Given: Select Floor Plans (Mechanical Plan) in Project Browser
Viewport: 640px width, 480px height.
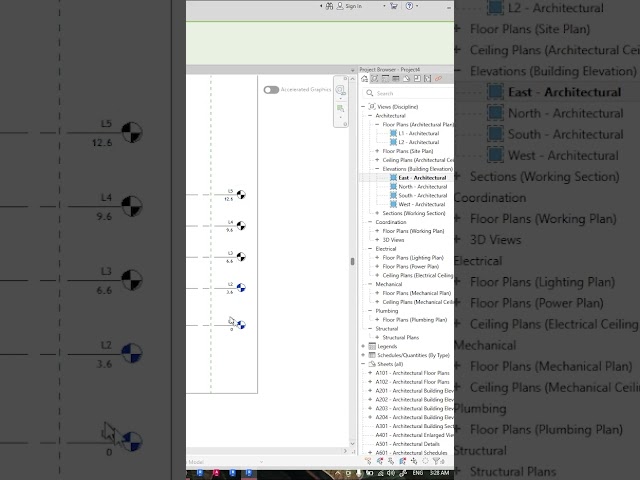Looking at the screenshot, I should click(417, 293).
